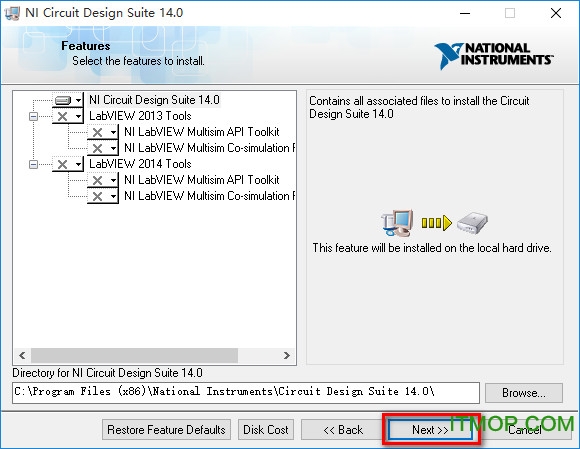Viewport: 580px width, 449px height.
Task: Open the Disk Cost dialog
Action: coord(266,430)
